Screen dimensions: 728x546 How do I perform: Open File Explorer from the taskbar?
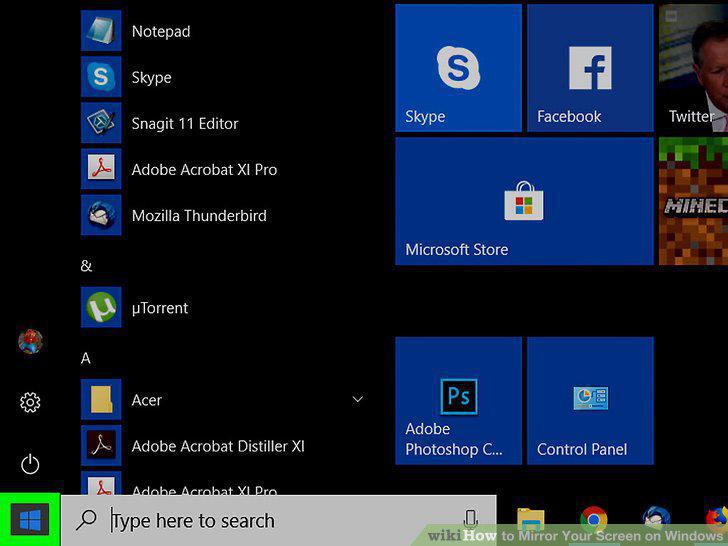(531, 520)
